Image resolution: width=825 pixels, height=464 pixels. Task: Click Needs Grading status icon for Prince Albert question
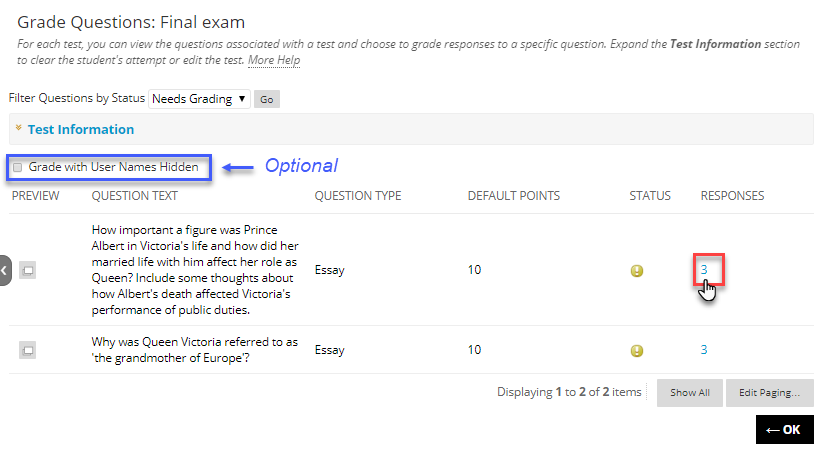[637, 270]
